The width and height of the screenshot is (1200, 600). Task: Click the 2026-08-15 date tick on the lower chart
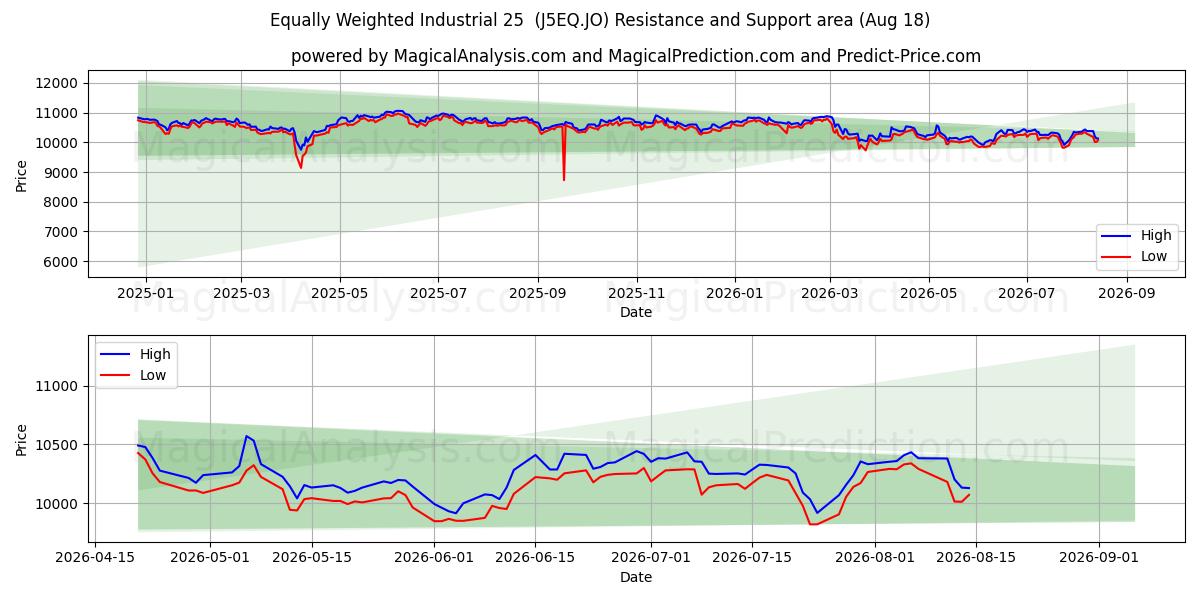[x=977, y=559]
